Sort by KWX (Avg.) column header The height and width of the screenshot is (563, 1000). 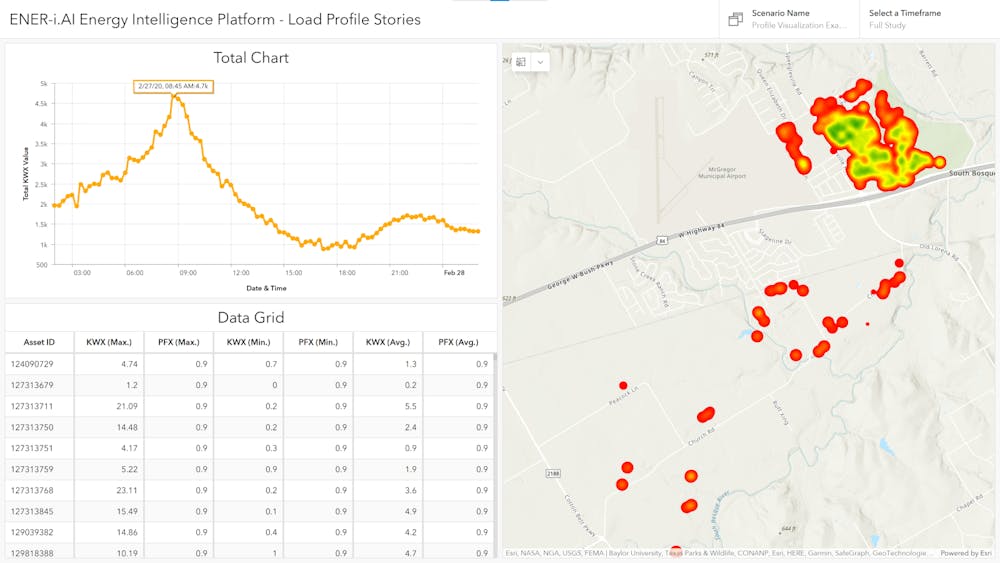pyautogui.click(x=388, y=342)
